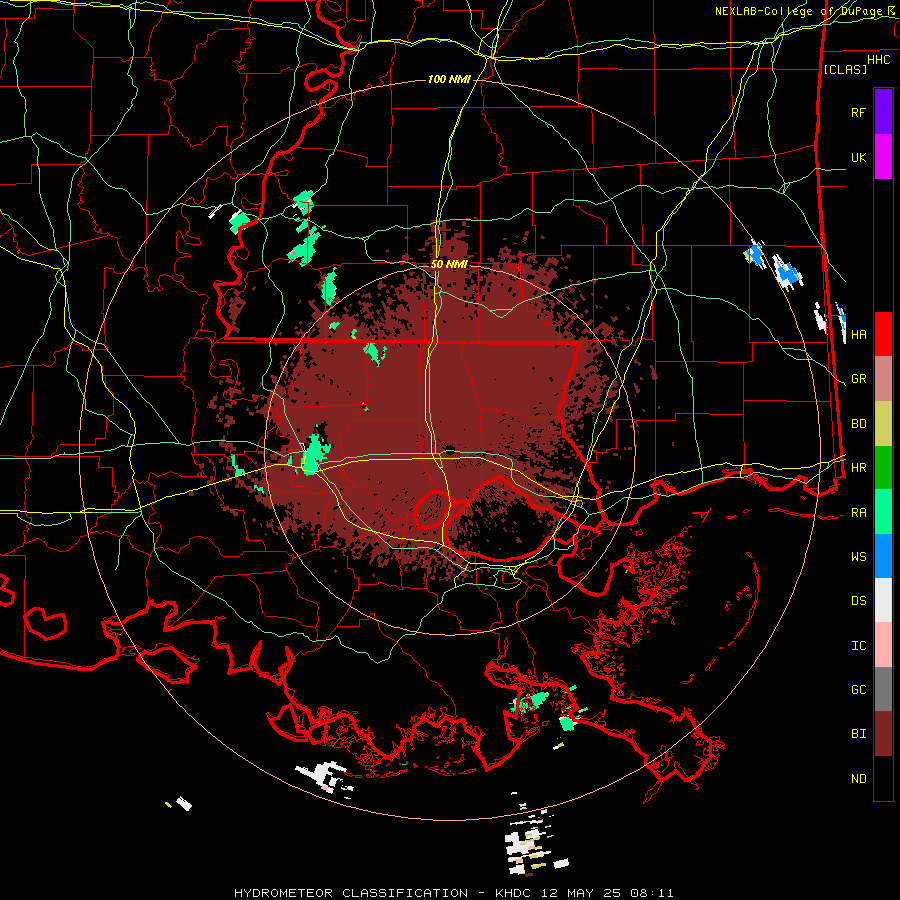900x900 pixels.
Task: Click the BD legend label
Action: (x=858, y=424)
